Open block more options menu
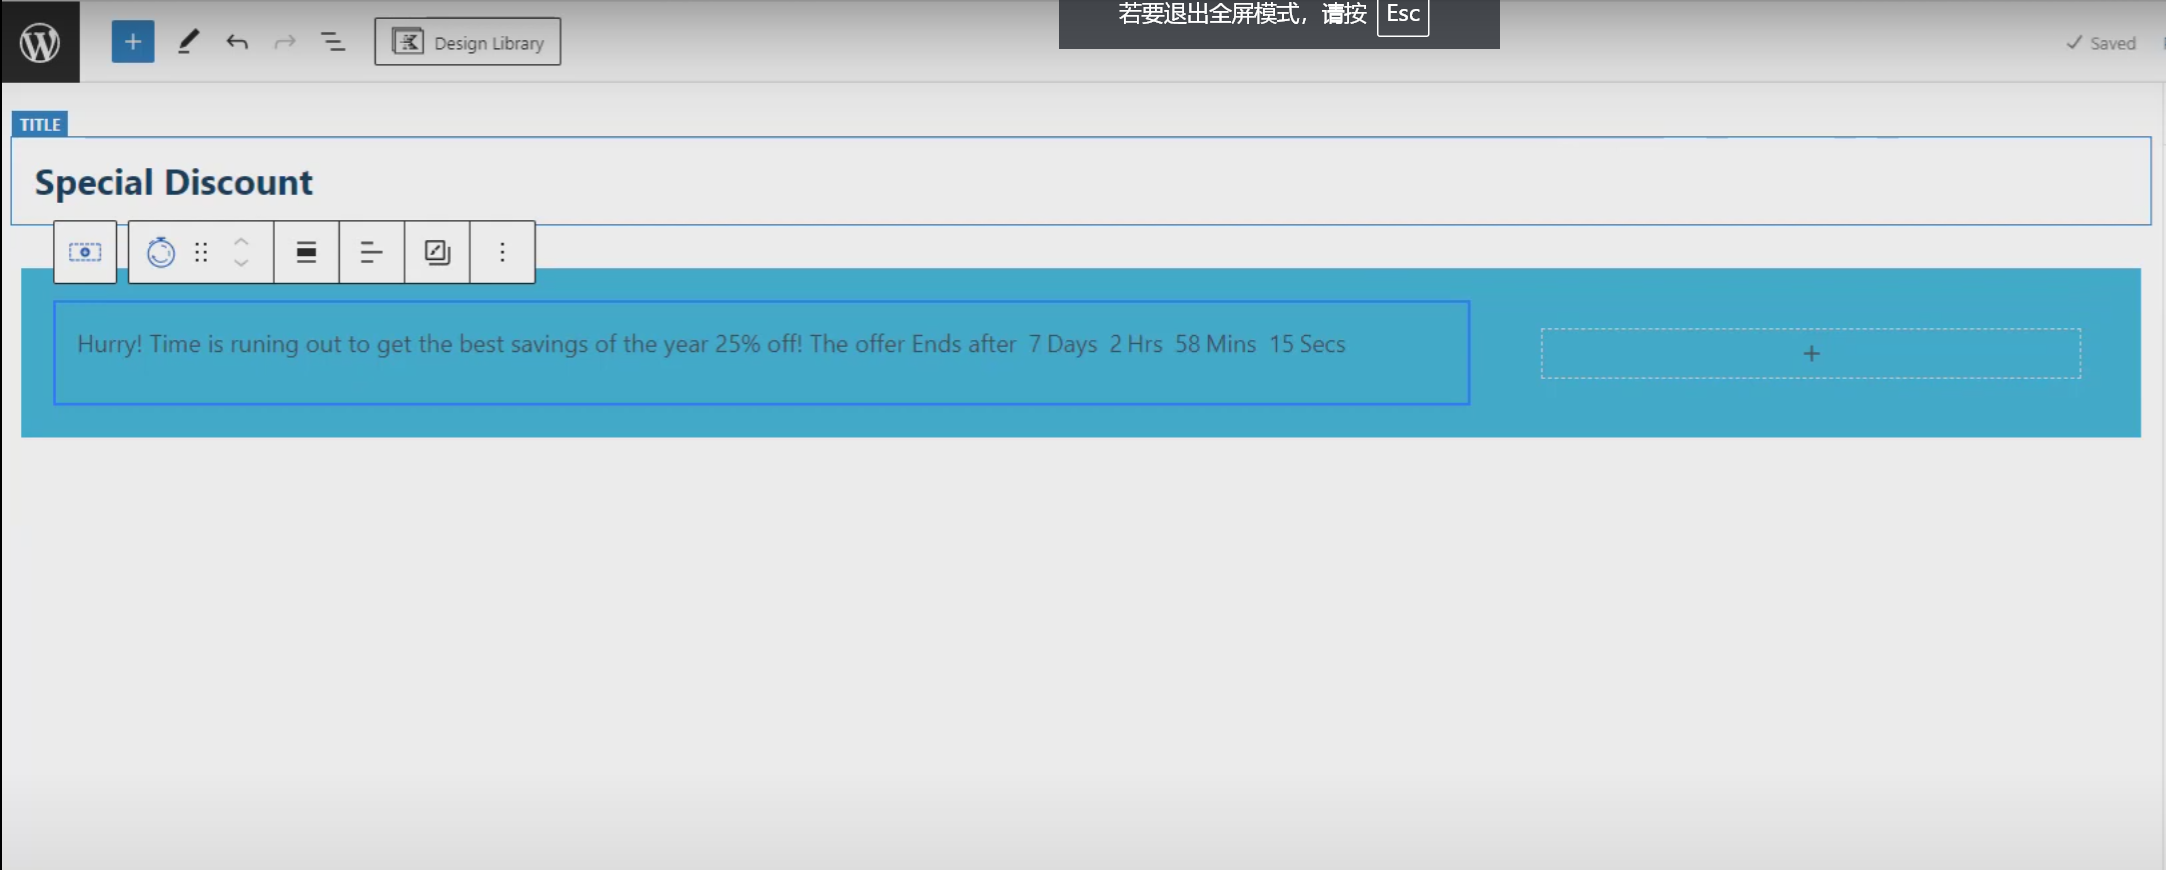 pyautogui.click(x=503, y=252)
